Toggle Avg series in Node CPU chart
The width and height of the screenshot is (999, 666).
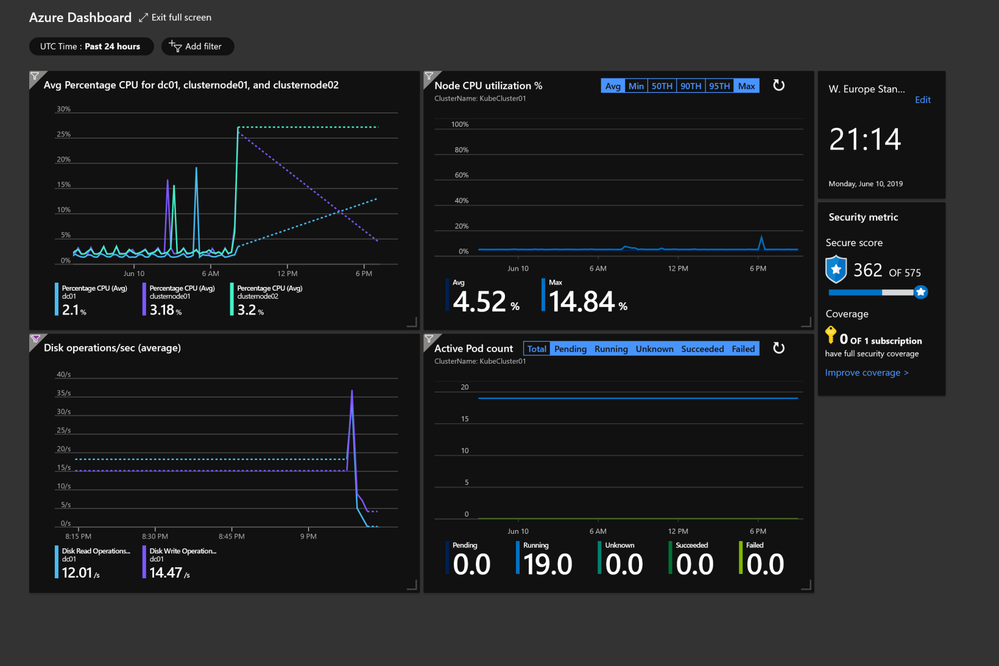(x=613, y=86)
